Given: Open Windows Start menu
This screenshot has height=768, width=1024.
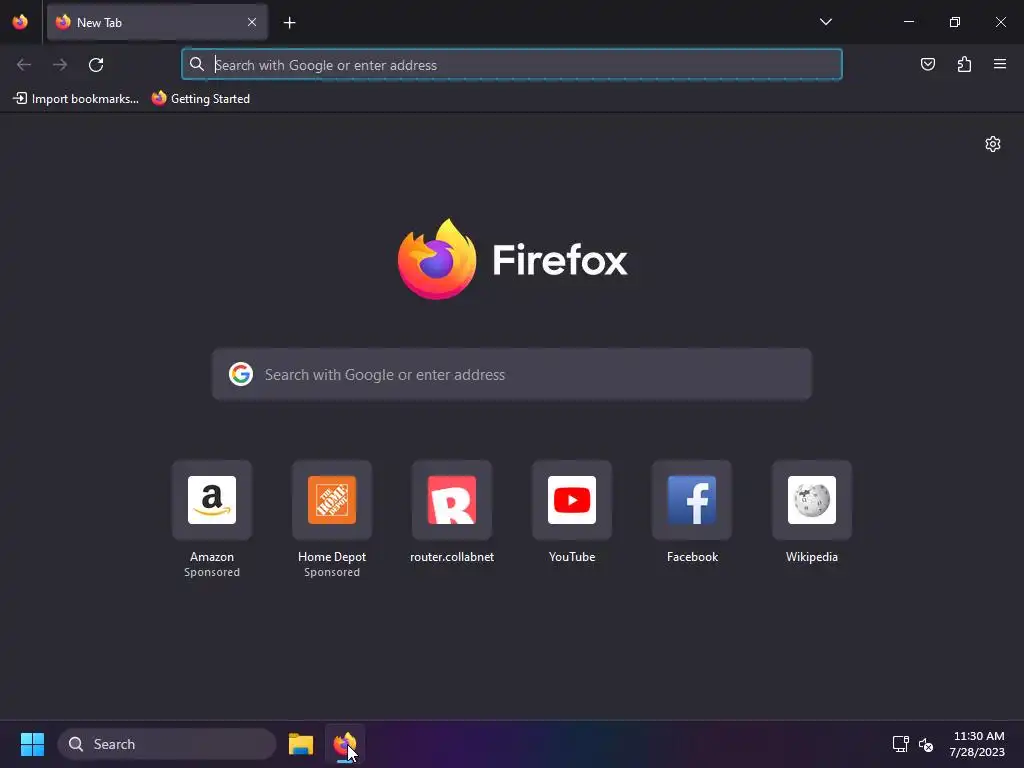Looking at the screenshot, I should pos(32,744).
